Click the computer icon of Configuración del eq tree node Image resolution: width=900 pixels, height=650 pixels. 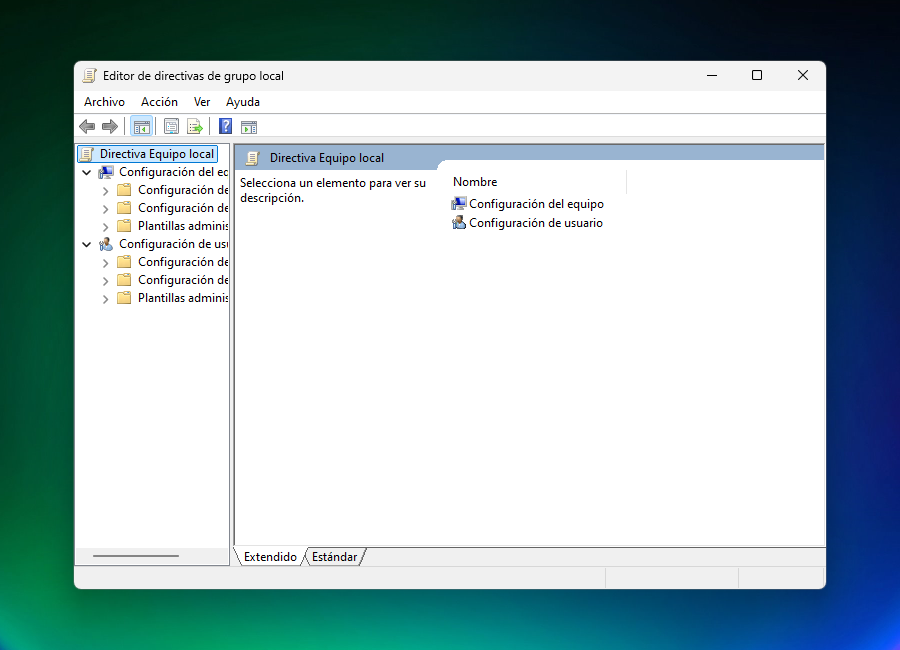click(x=106, y=172)
